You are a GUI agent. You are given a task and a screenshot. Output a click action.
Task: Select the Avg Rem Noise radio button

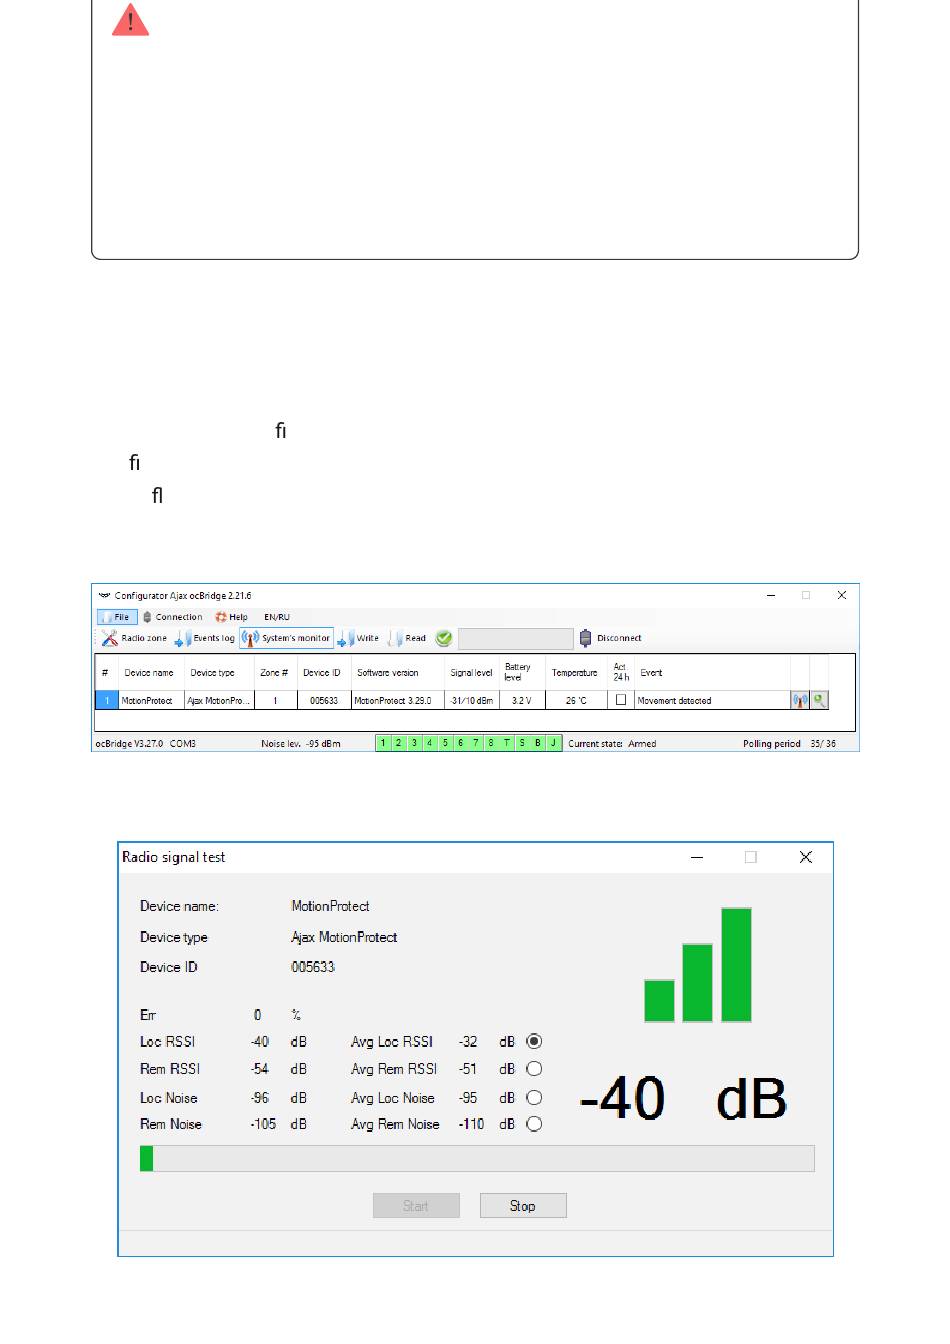534,1124
